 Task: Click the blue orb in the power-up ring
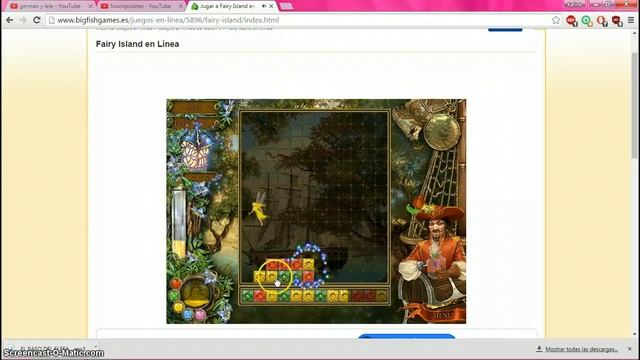[187, 314]
